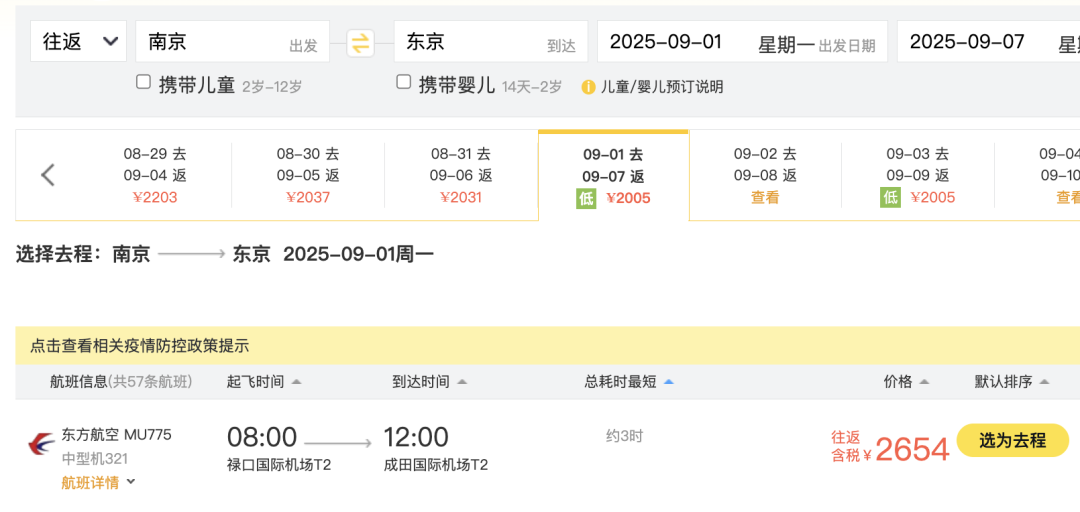Click the departure time sort arrow

pos(296,382)
